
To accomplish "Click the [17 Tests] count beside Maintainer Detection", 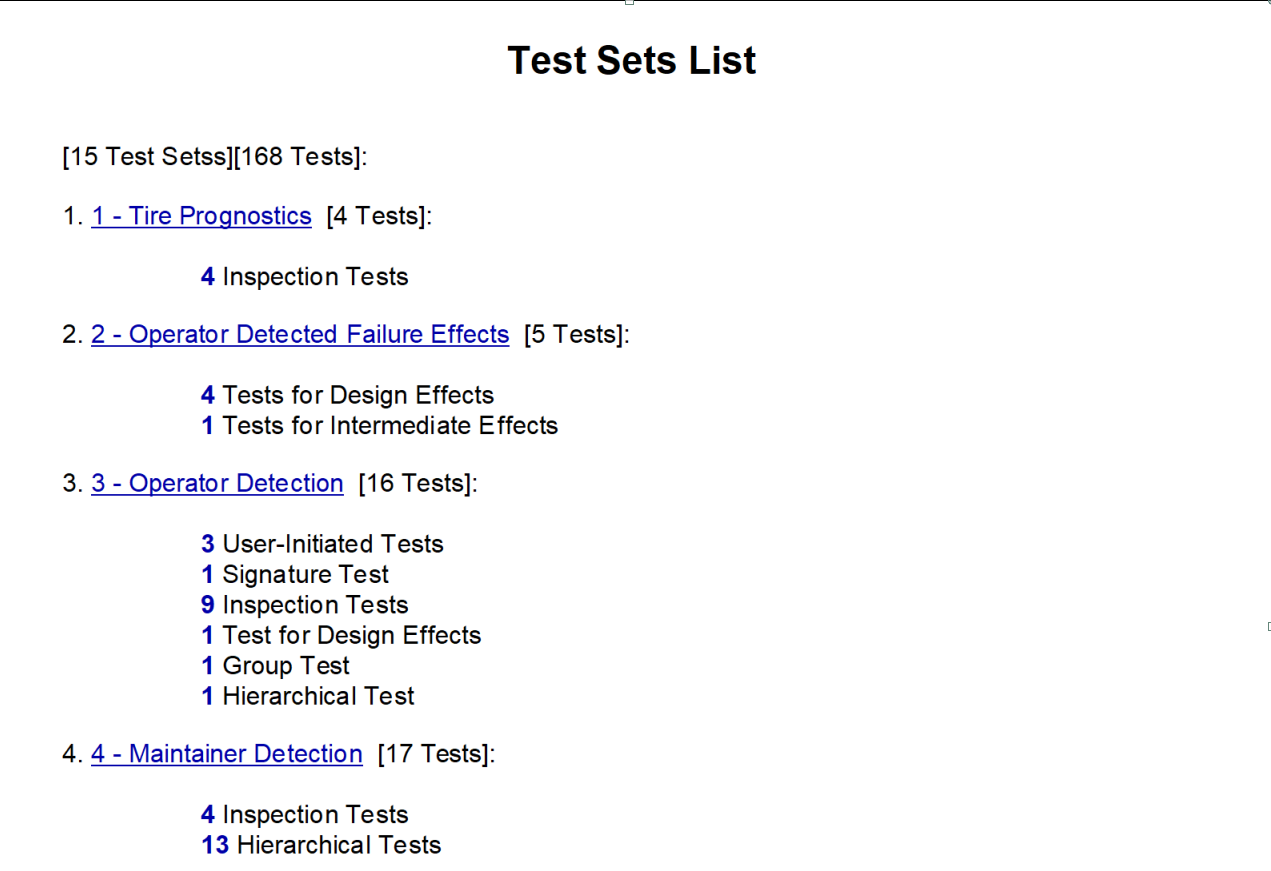I will click(437, 754).
